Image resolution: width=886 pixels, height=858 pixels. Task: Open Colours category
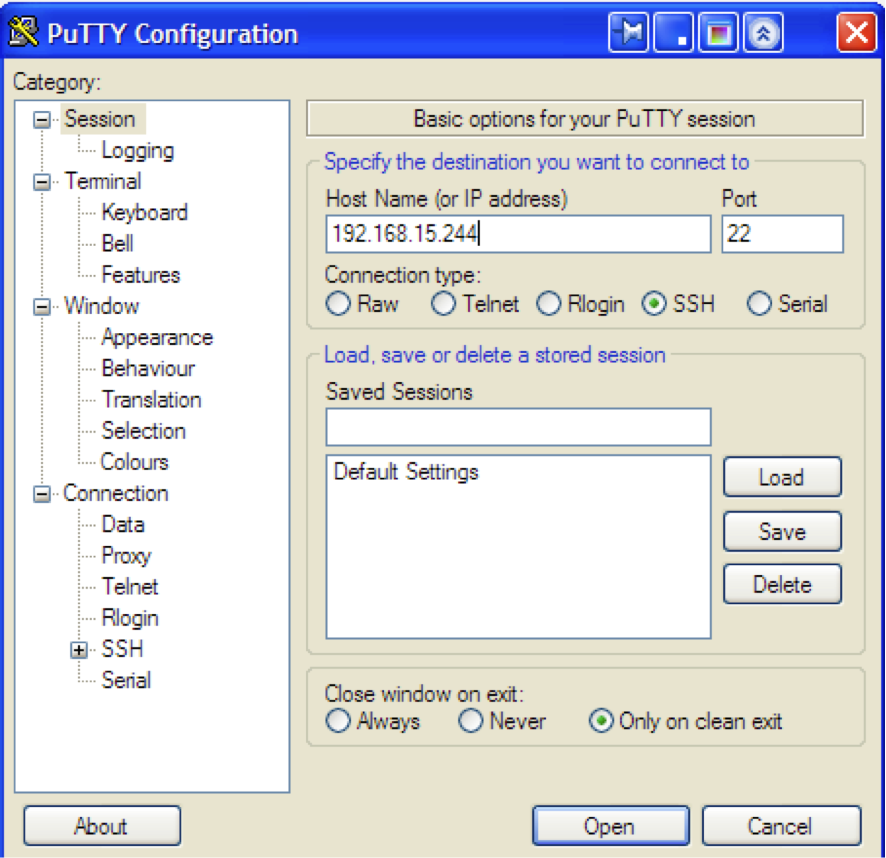[134, 462]
